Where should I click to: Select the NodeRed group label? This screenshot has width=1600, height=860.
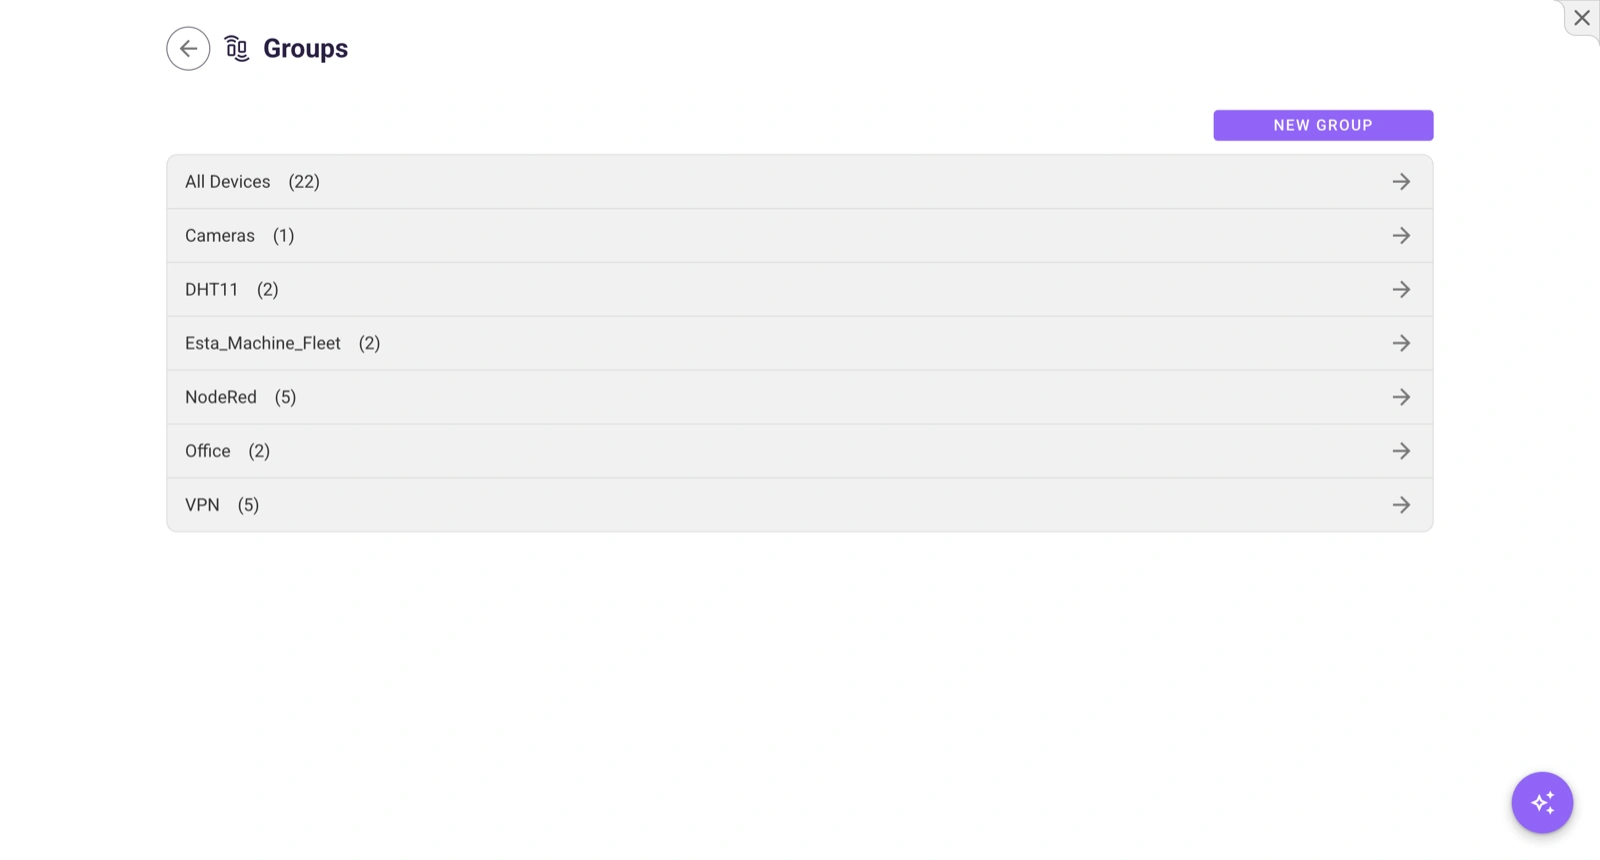(221, 397)
